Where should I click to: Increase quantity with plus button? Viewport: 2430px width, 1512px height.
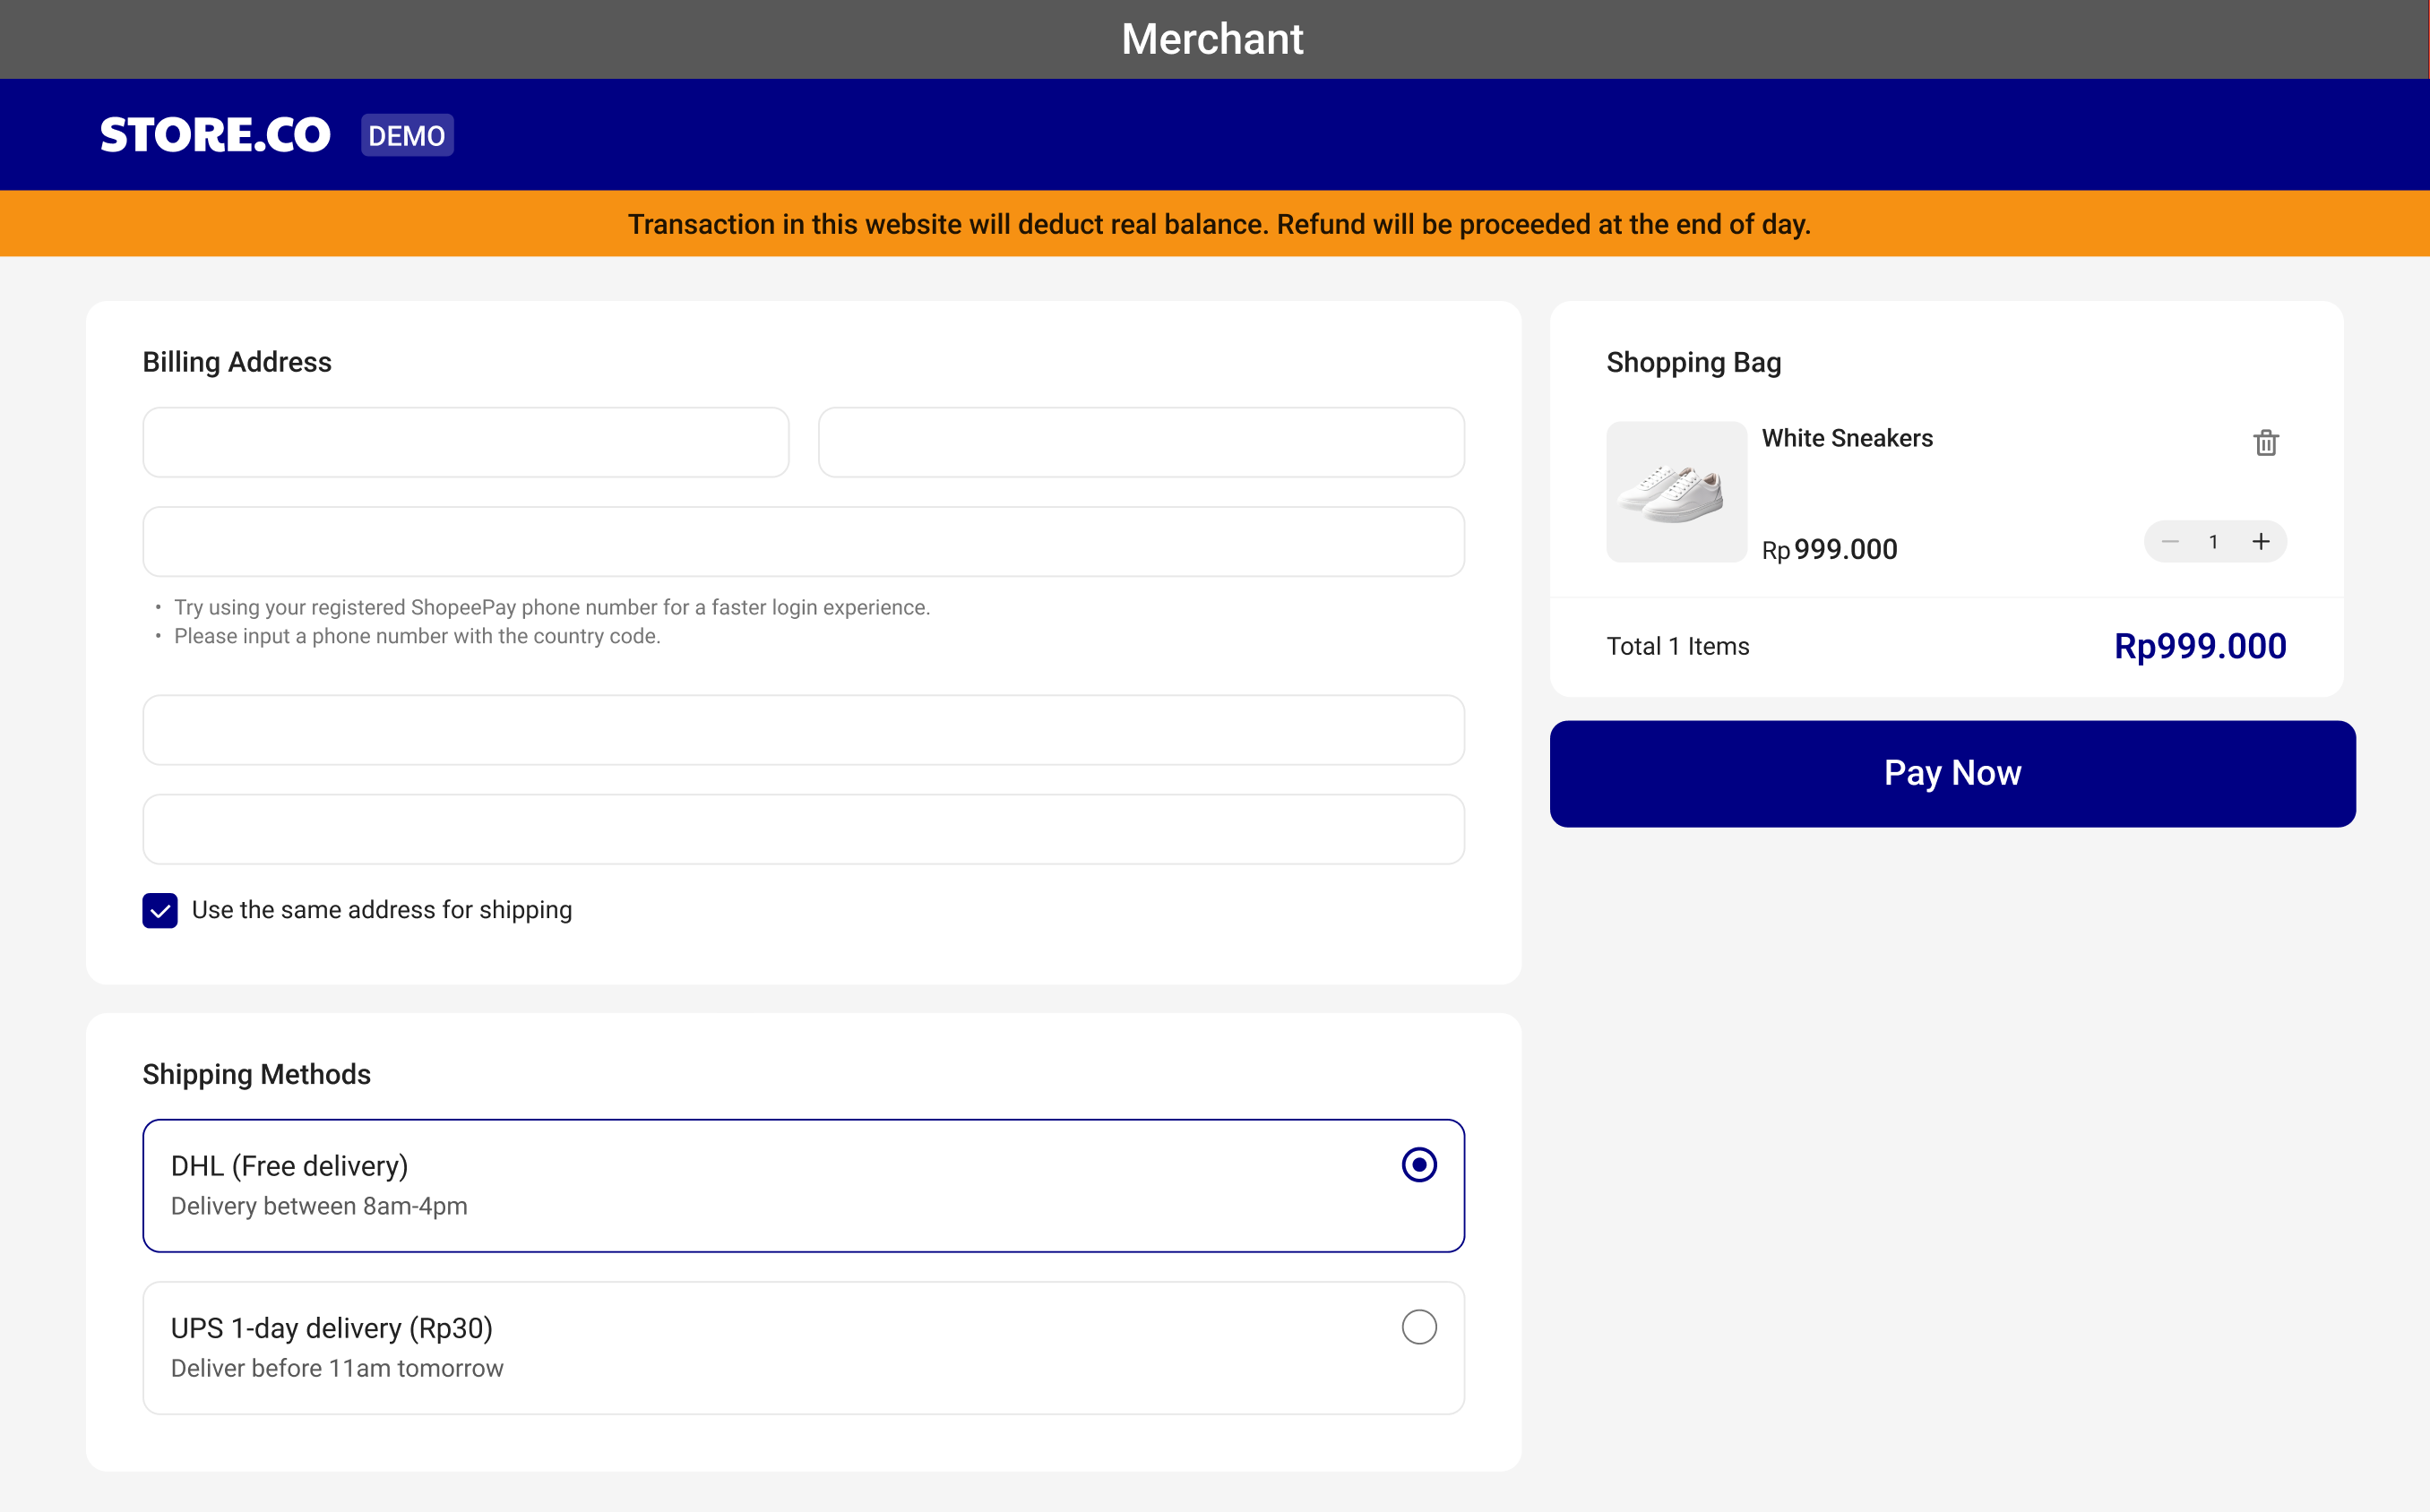point(2260,542)
